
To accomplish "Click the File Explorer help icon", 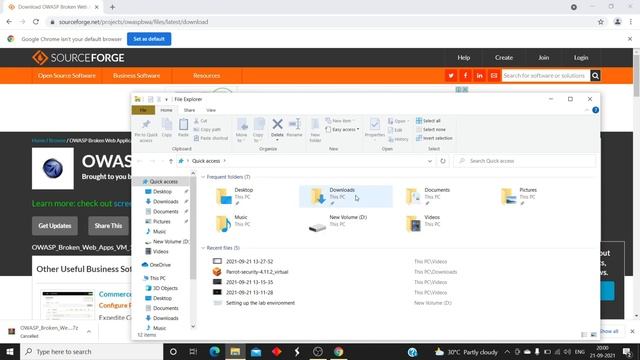I will (x=596, y=110).
